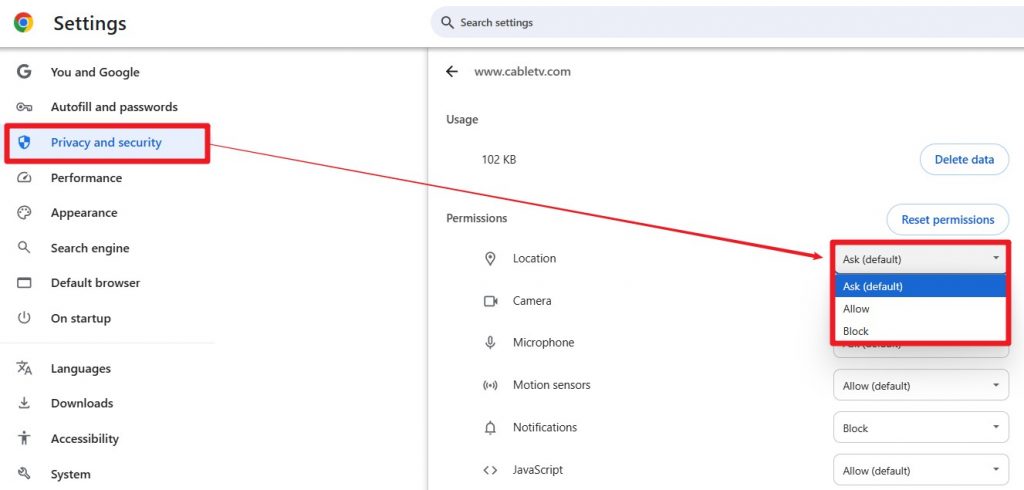
Task: Go back using the left arrow
Action: point(451,71)
